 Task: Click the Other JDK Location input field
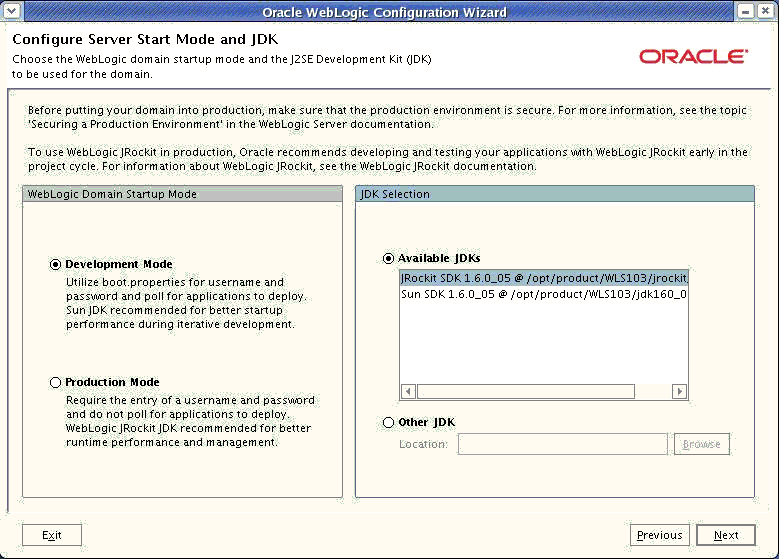(x=562, y=444)
